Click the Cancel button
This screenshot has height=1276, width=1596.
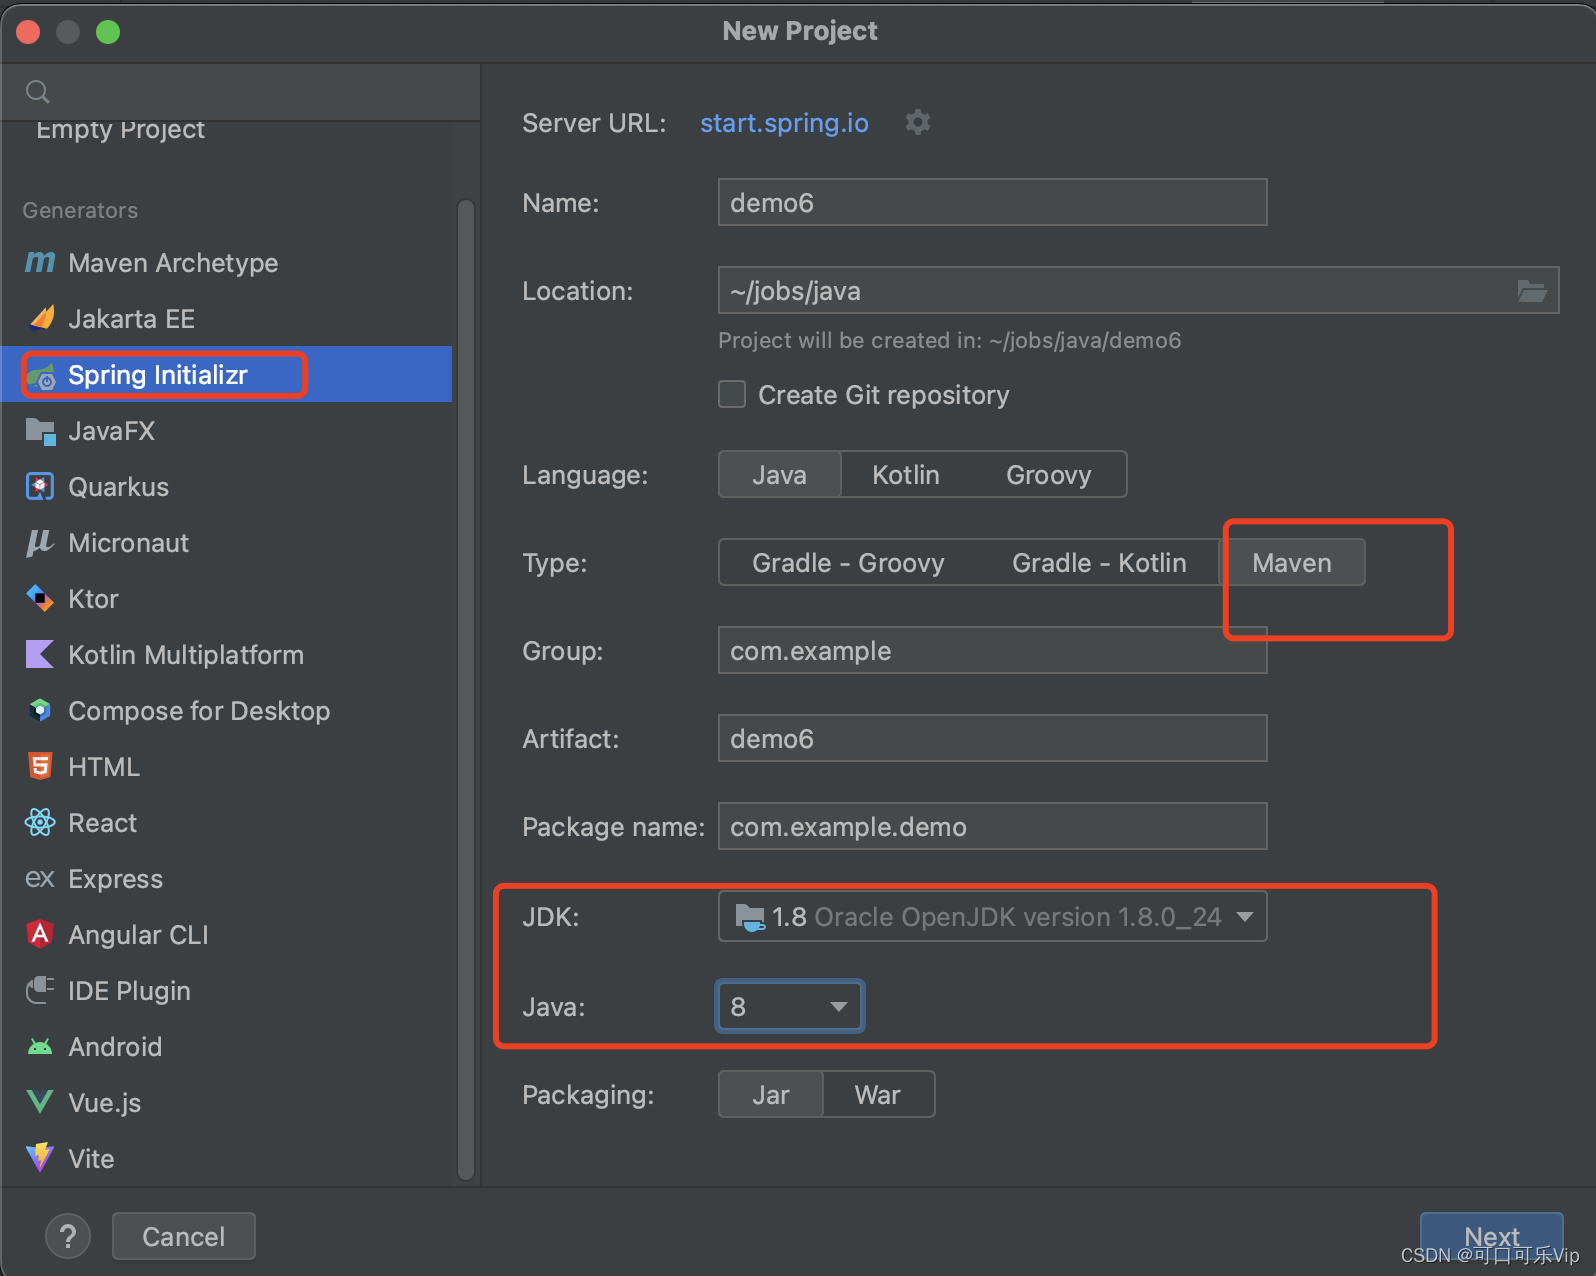coord(184,1237)
